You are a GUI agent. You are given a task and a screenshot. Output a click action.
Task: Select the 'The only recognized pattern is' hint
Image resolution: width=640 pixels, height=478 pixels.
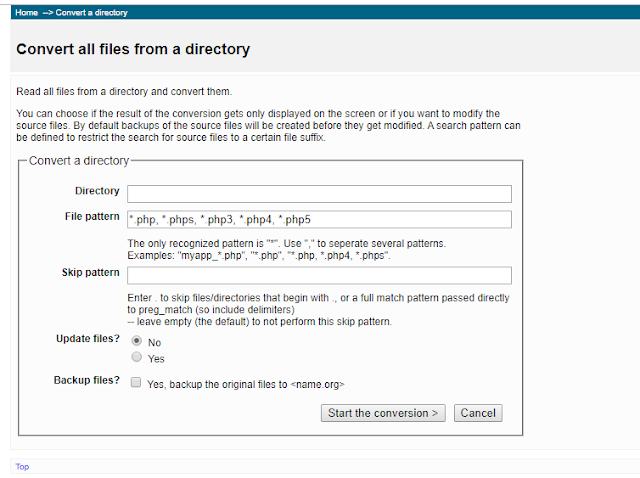coord(287,244)
